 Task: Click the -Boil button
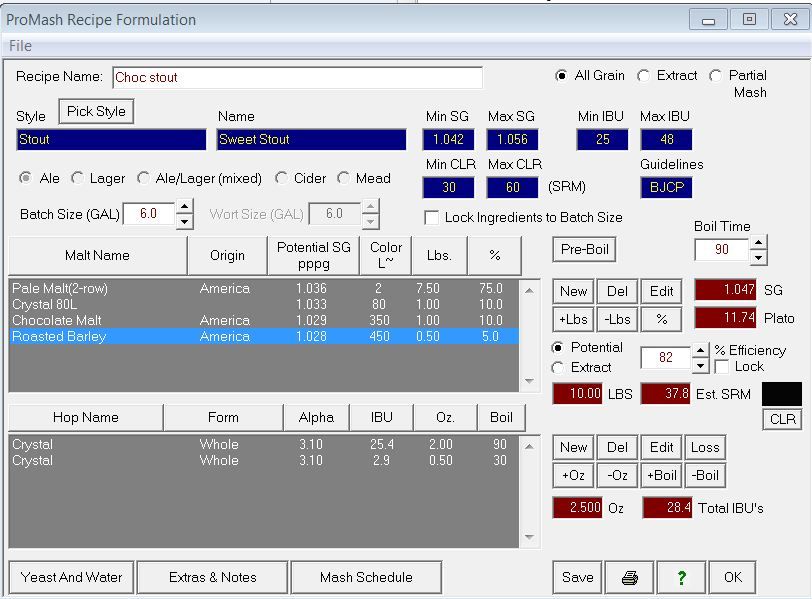click(705, 475)
